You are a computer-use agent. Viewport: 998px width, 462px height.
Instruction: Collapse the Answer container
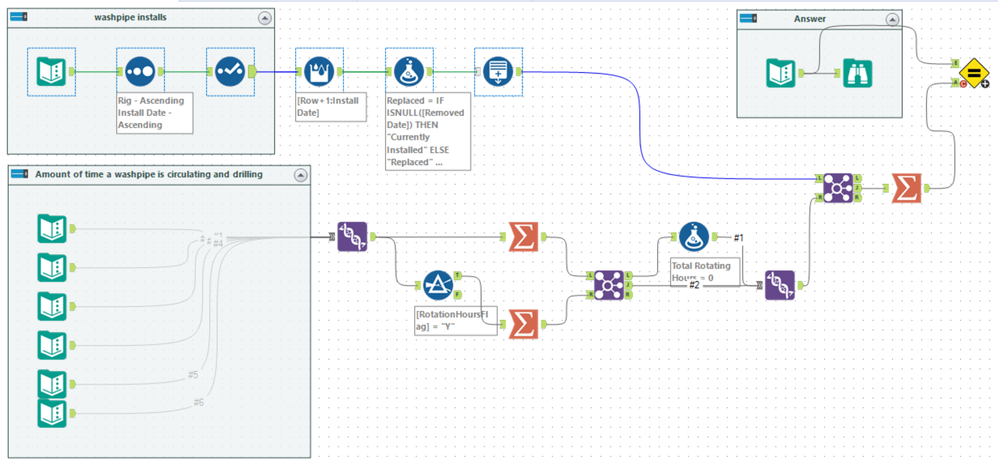pyautogui.click(x=892, y=20)
